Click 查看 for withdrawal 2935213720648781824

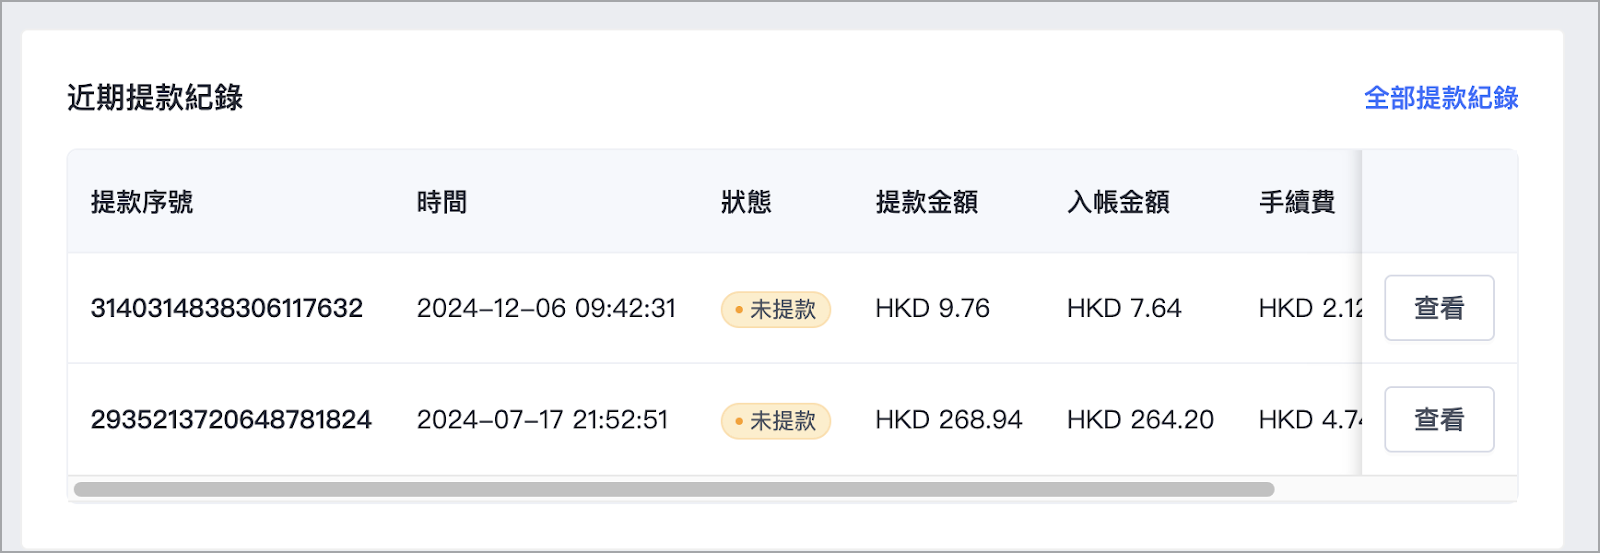tap(1439, 419)
